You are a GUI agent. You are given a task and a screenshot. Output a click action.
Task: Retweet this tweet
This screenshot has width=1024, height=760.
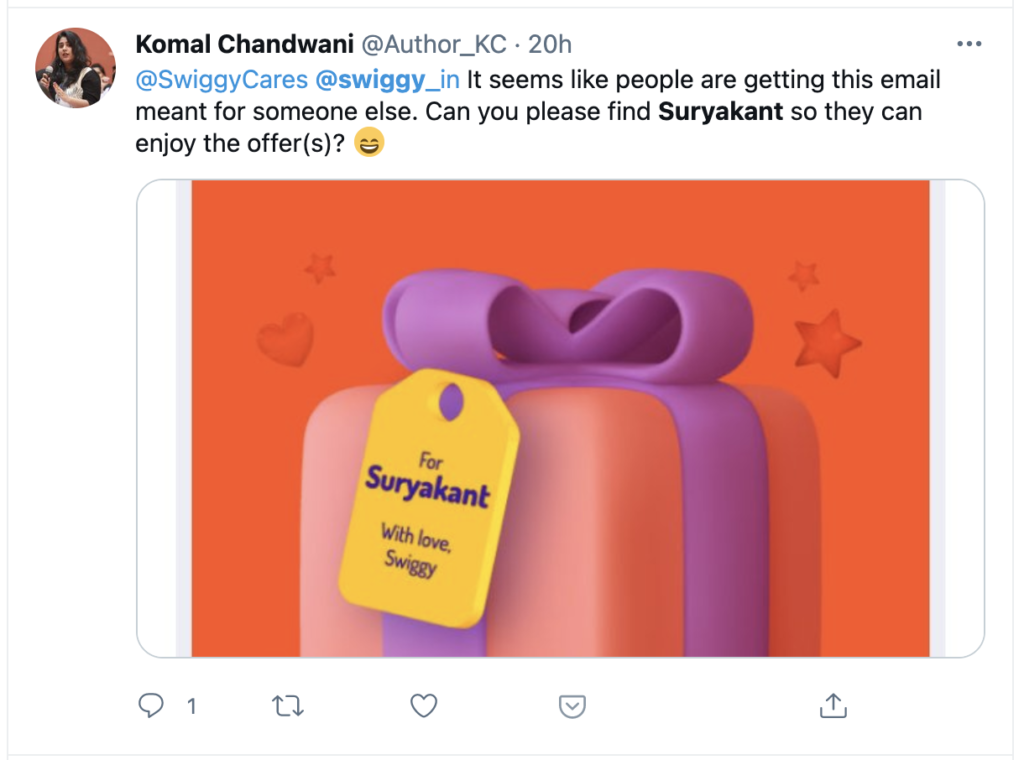[x=287, y=706]
